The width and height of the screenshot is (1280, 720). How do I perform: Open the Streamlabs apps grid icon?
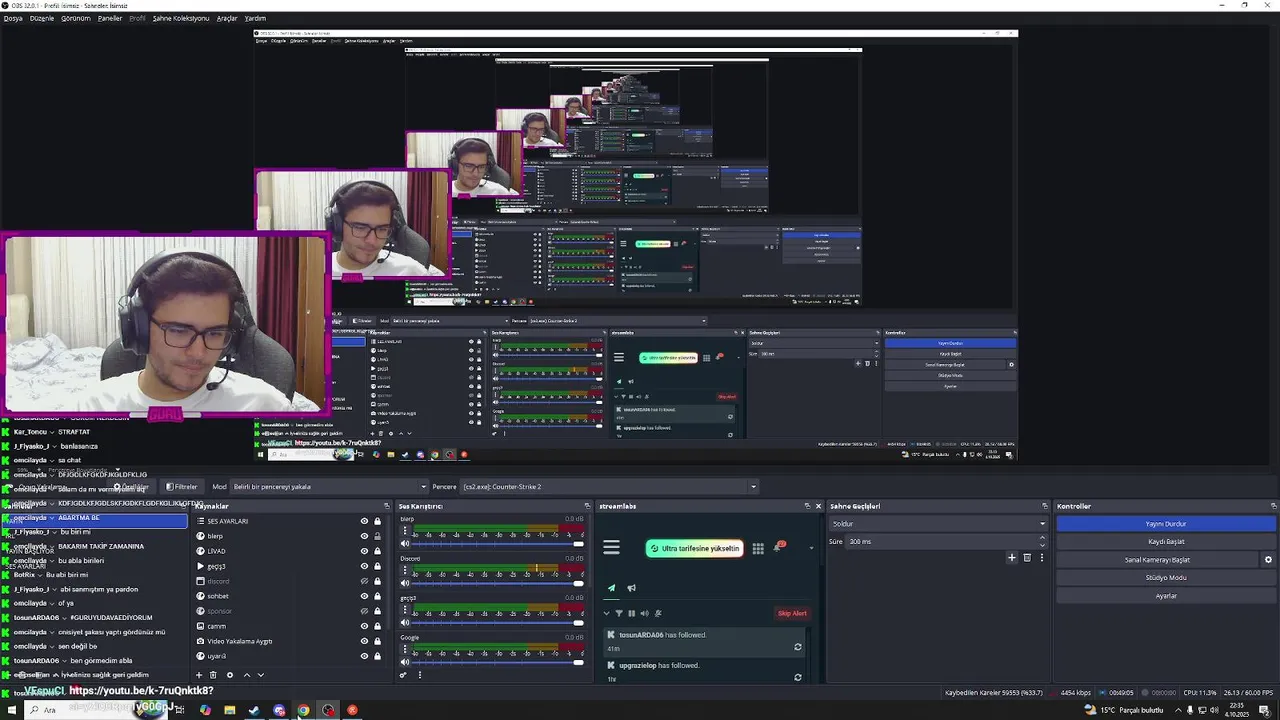758,548
